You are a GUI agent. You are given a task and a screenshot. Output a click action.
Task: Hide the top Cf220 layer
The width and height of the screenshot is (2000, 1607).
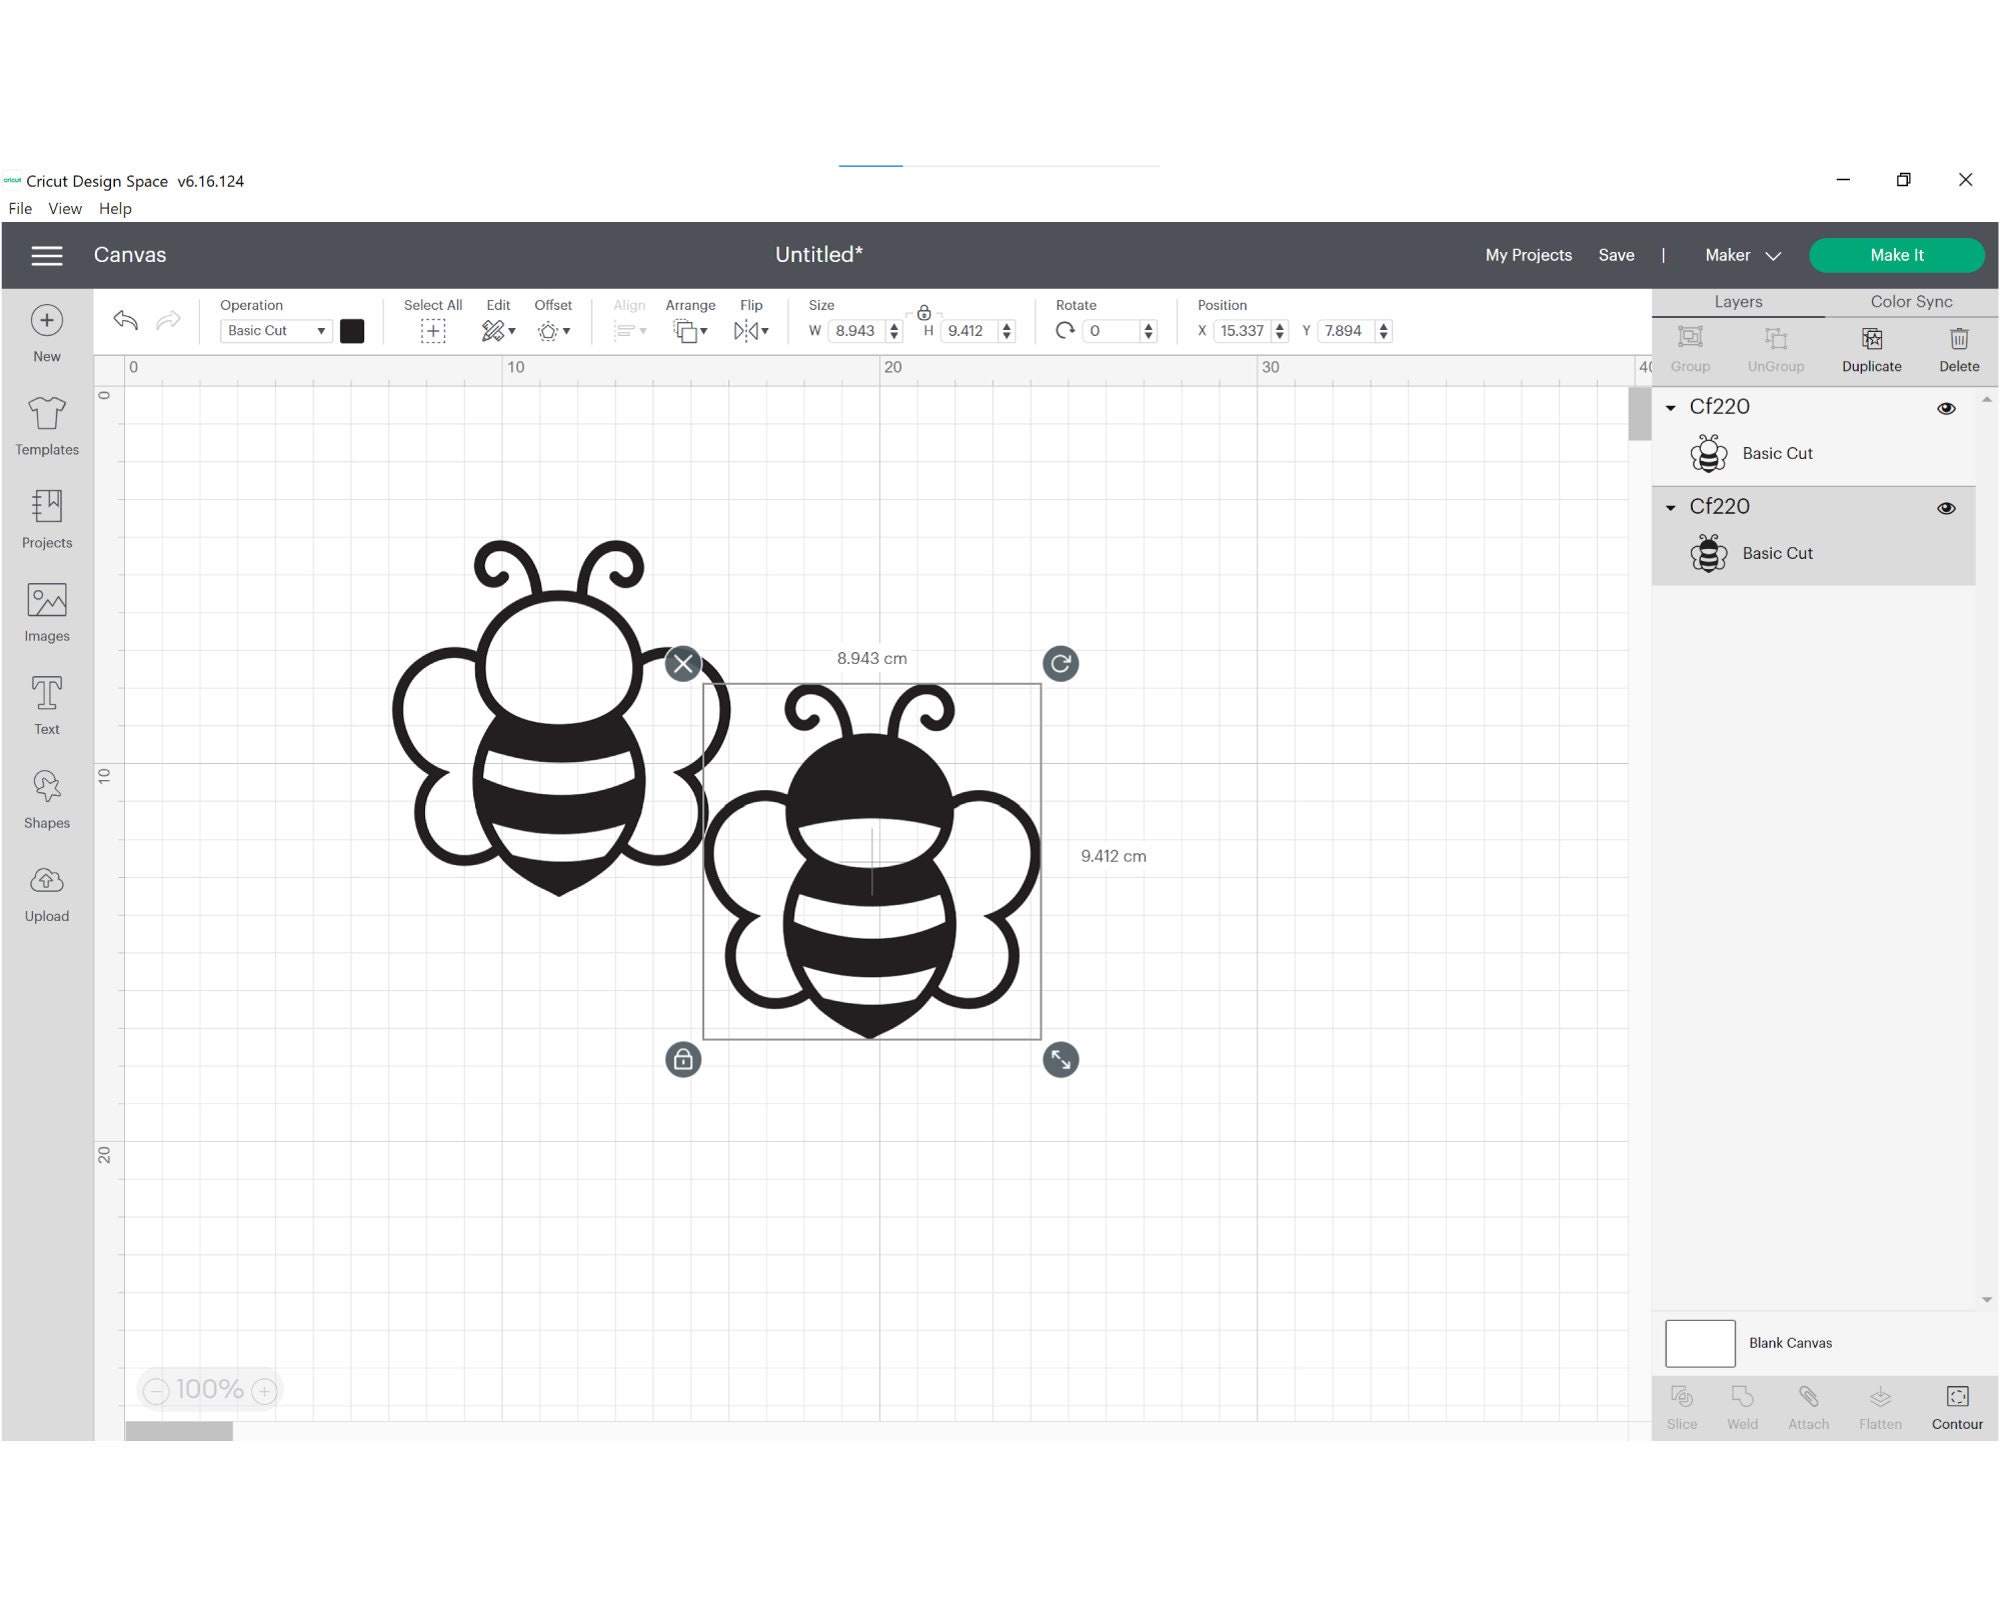[1946, 408]
